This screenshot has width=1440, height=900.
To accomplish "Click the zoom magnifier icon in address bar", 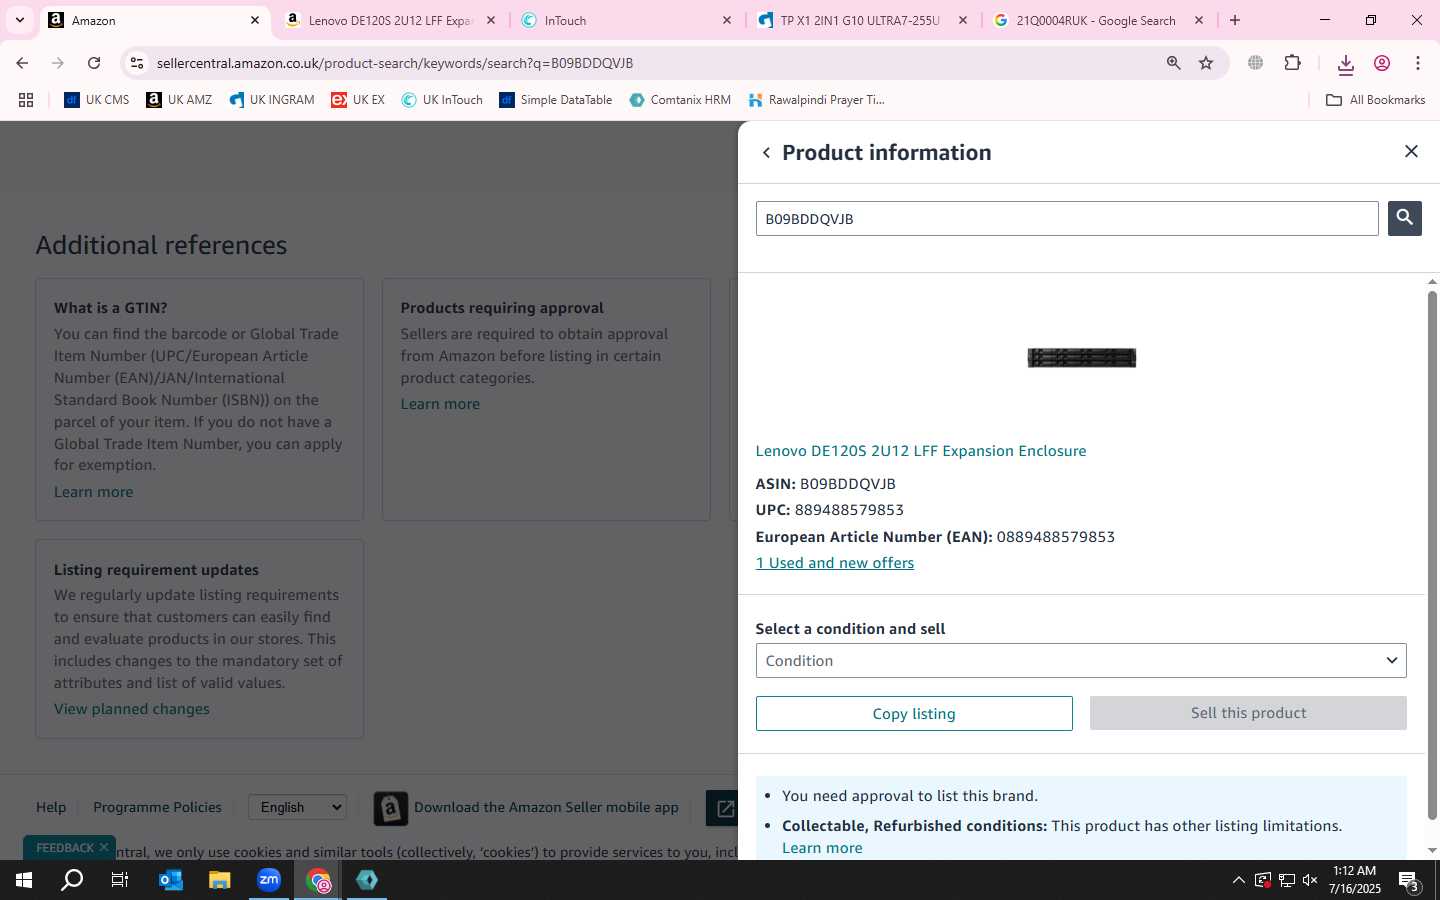I will [x=1174, y=63].
